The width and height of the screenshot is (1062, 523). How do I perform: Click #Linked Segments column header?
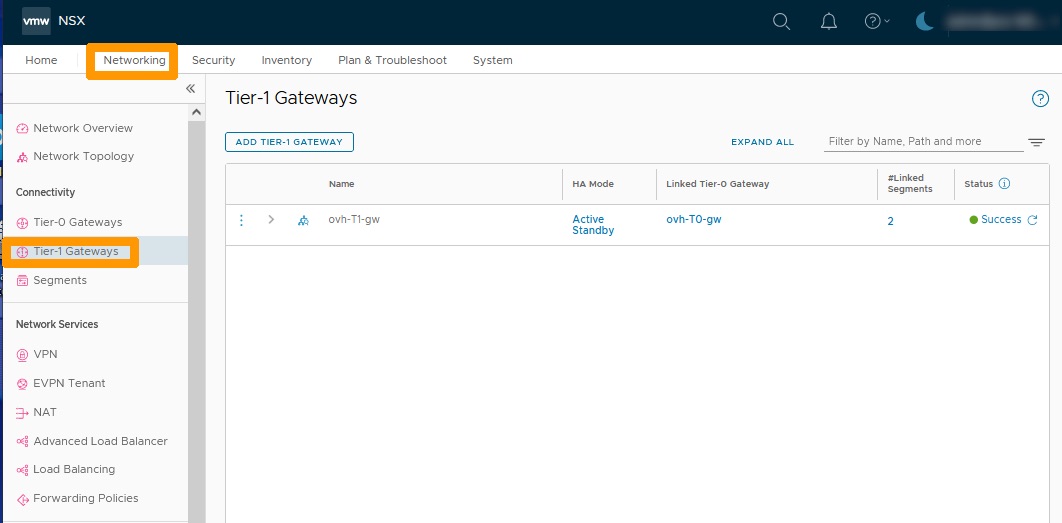coord(910,184)
